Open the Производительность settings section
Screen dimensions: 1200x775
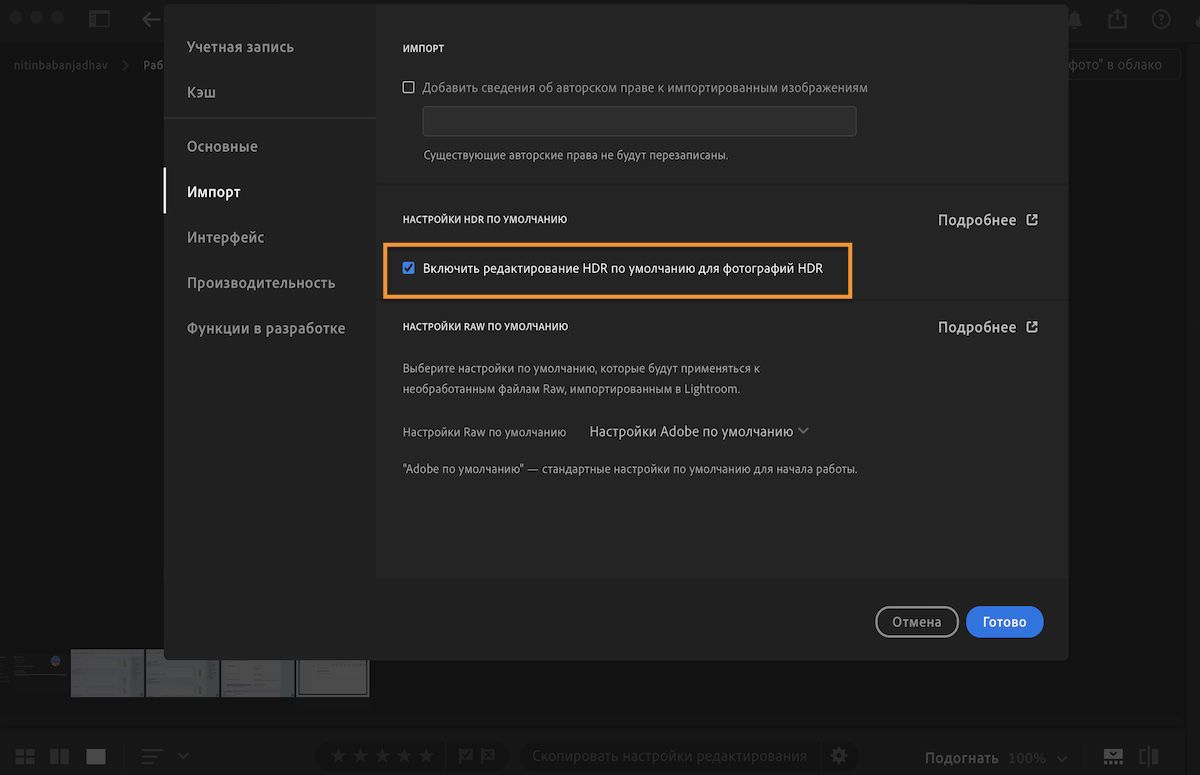262,282
